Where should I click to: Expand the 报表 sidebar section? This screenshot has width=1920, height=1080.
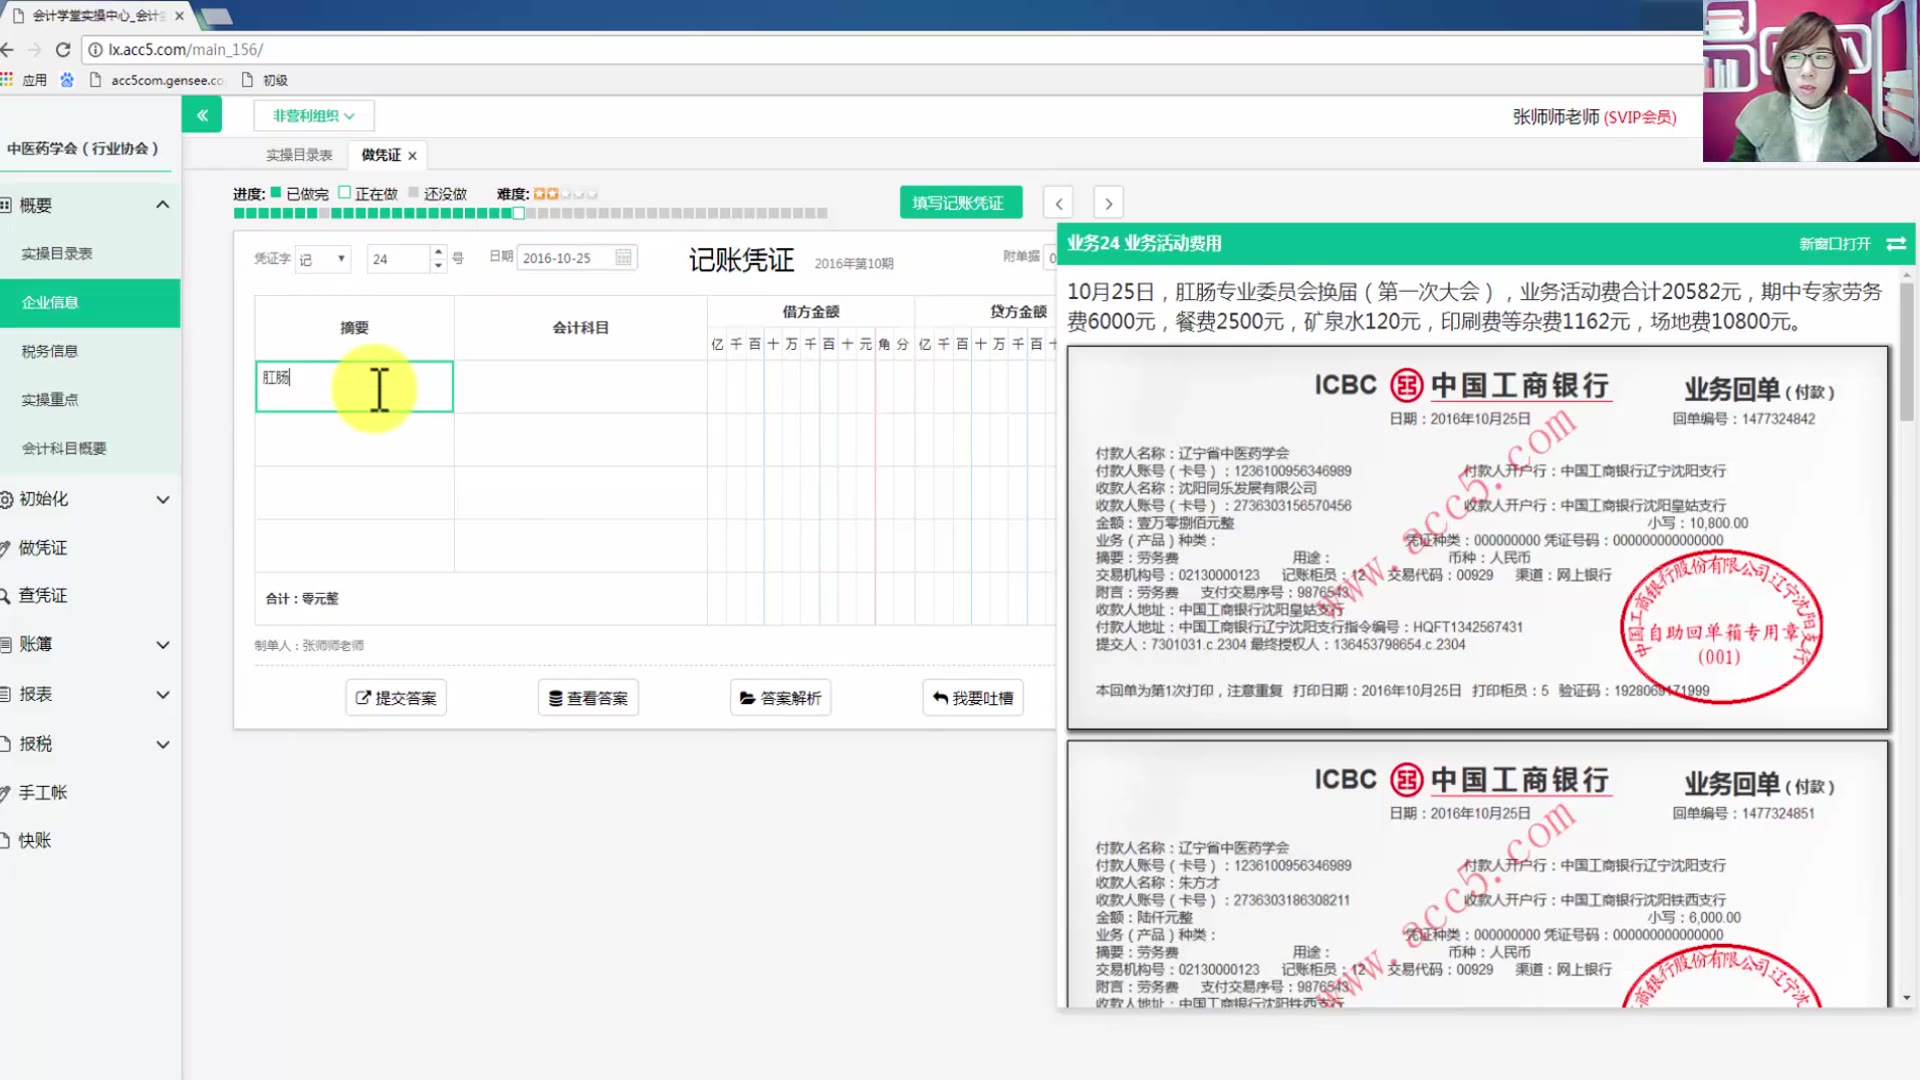(162, 695)
